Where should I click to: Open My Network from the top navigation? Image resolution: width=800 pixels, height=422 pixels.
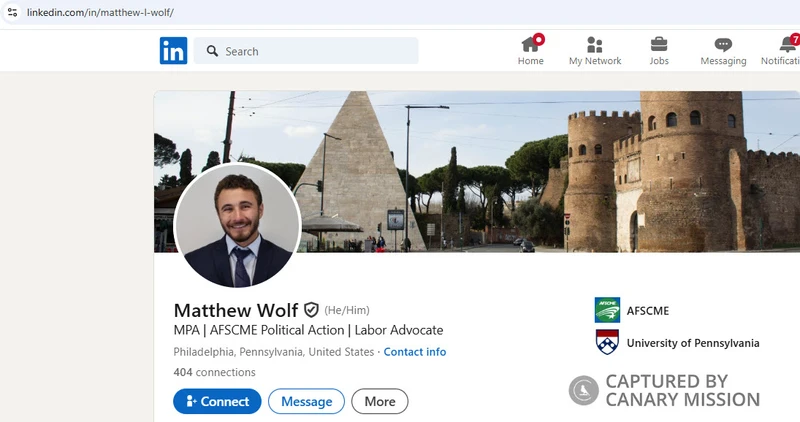tap(595, 44)
